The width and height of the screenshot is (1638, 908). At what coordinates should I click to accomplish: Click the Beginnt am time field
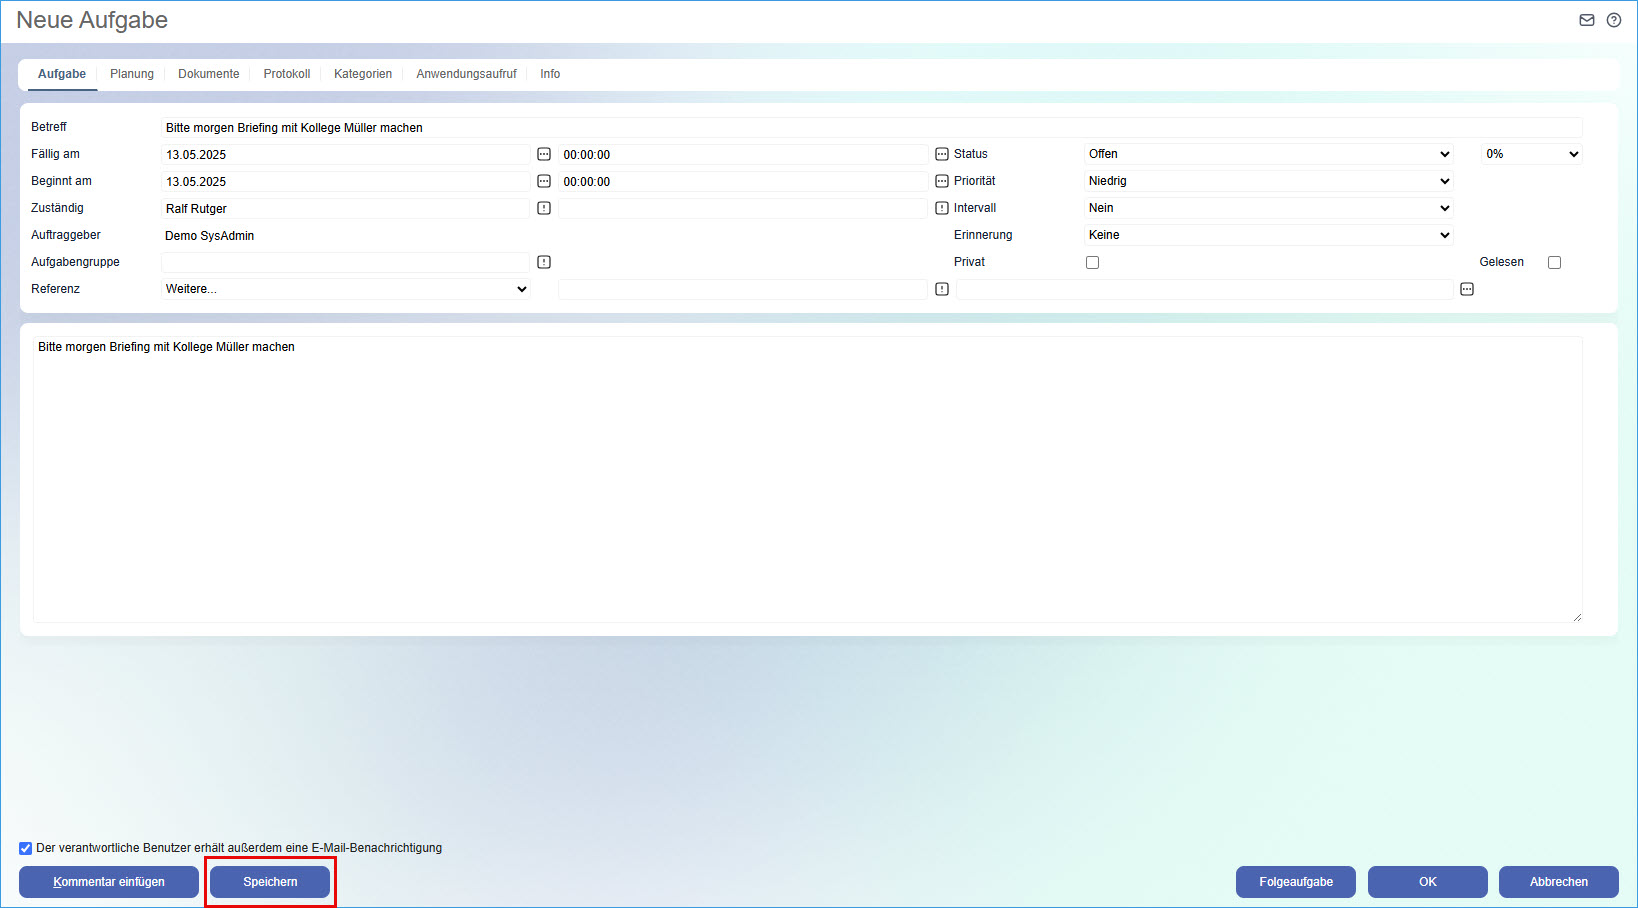pyautogui.click(x=743, y=181)
